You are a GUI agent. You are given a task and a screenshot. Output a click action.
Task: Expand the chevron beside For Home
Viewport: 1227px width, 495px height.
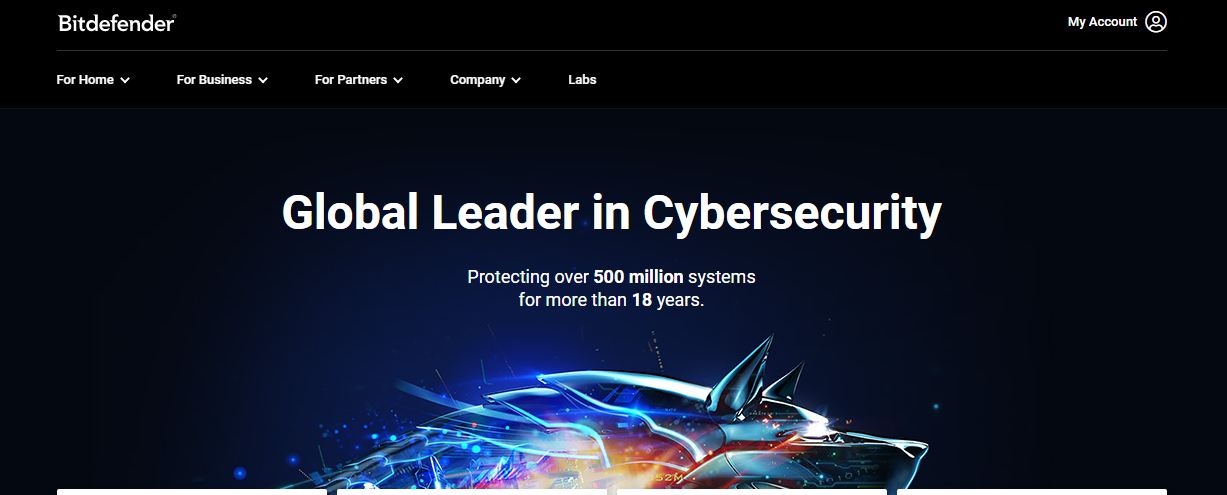pyautogui.click(x=125, y=80)
